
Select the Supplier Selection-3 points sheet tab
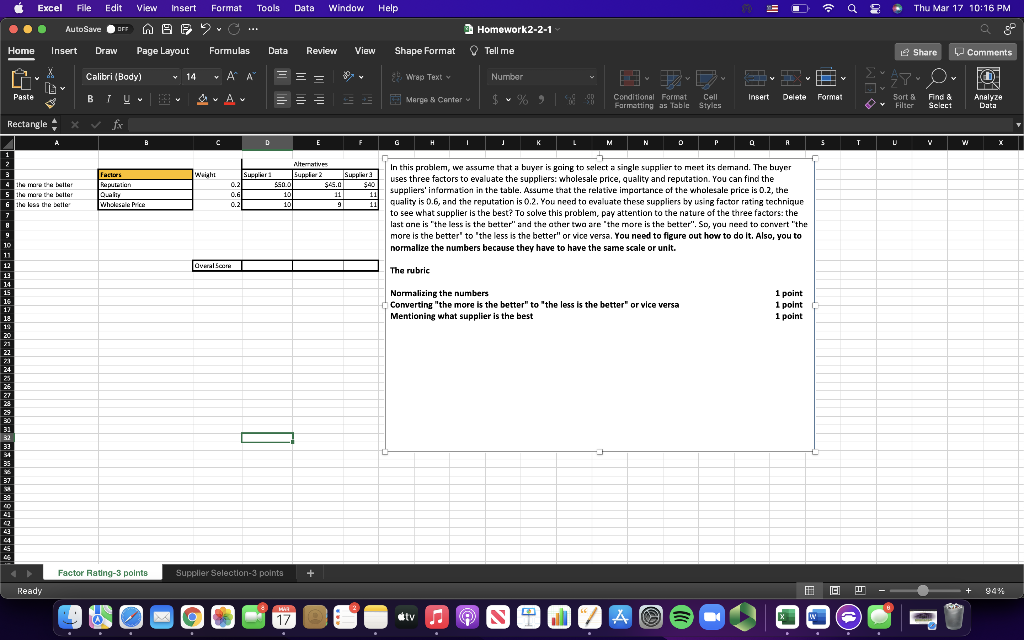coord(231,573)
